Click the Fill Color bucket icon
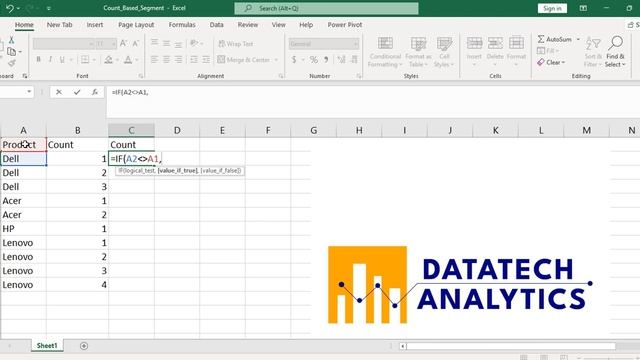640x360 pixels. 108,60
